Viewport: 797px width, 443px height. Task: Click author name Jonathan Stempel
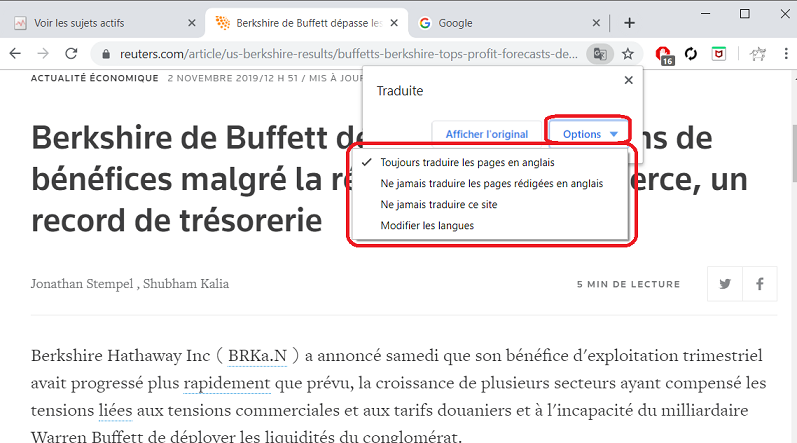(82, 284)
